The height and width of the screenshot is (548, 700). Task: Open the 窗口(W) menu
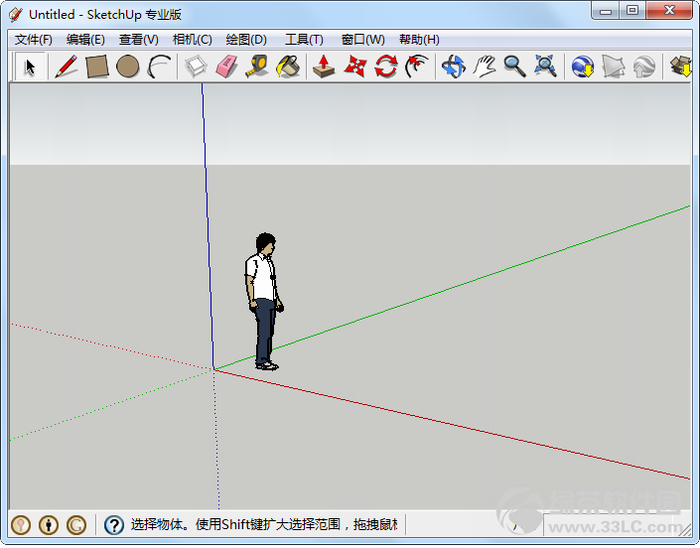tap(362, 40)
